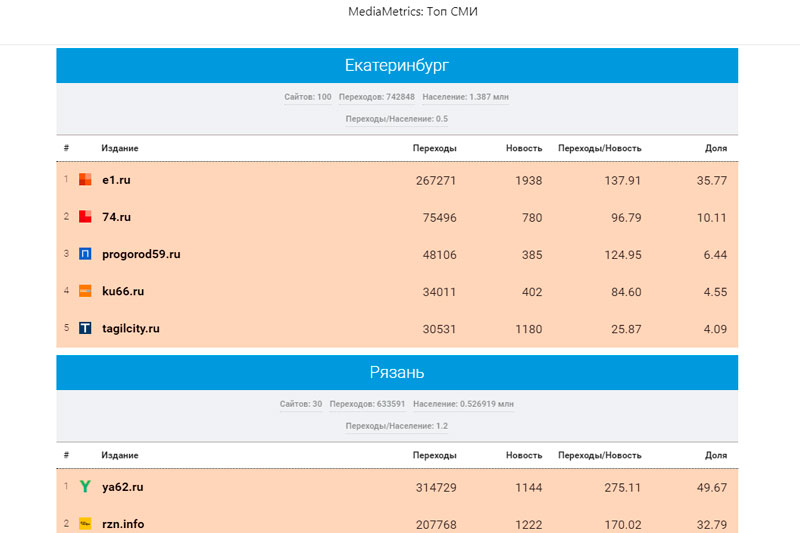Image resolution: width=800 pixels, height=533 pixels.
Task: Open the ya62.ru link
Action: pyautogui.click(x=123, y=487)
